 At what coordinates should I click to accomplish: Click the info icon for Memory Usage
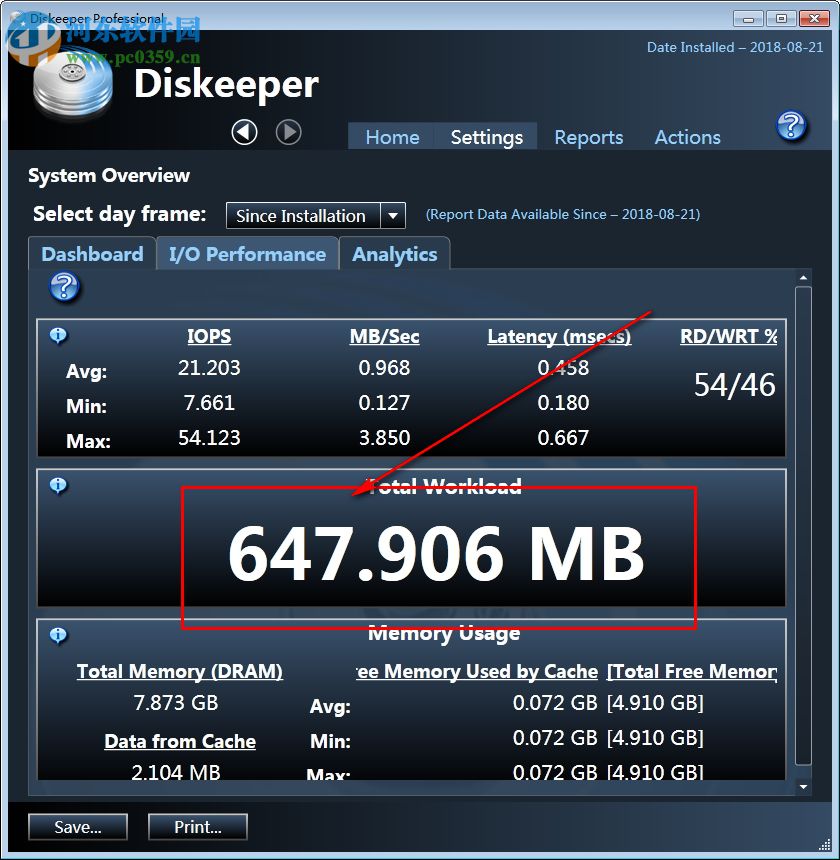pos(58,637)
